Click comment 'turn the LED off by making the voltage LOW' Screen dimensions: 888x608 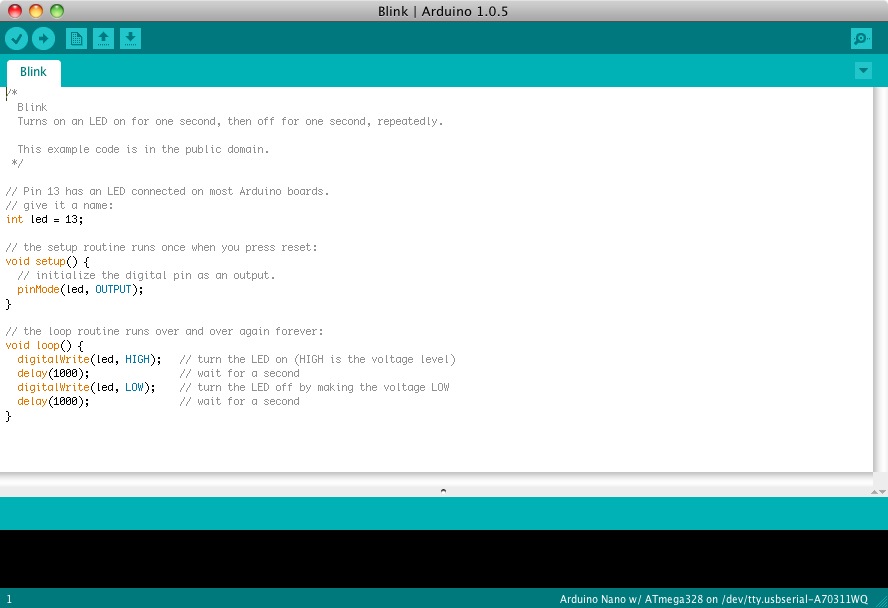[x=314, y=387]
